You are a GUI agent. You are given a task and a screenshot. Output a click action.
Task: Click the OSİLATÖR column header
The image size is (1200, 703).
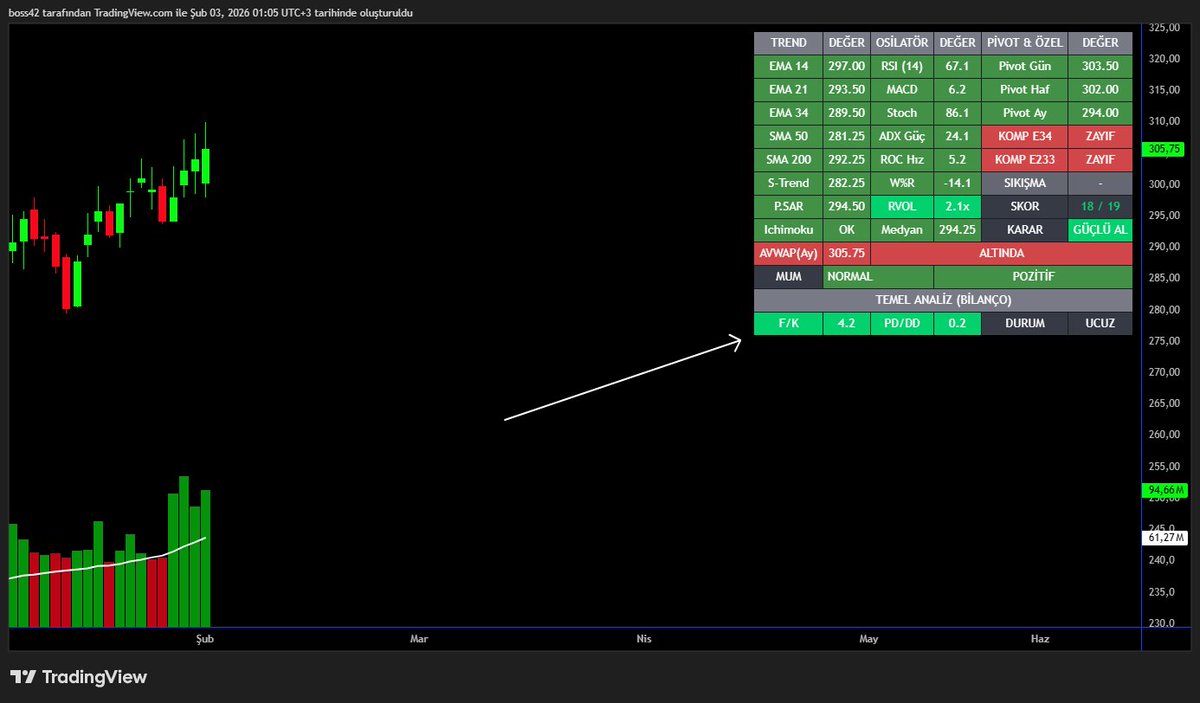click(902, 43)
